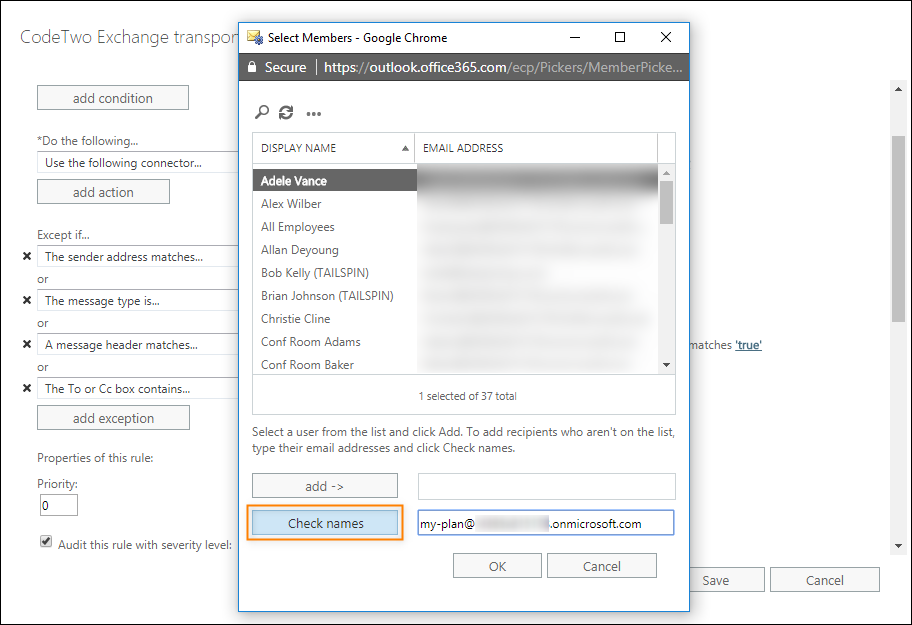Open the more options ellipsis menu
912x625 pixels.
point(313,113)
